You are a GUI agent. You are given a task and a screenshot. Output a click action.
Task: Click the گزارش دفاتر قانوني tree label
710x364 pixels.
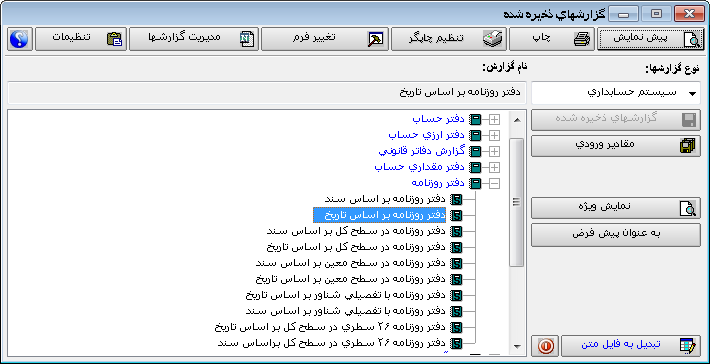click(x=422, y=151)
